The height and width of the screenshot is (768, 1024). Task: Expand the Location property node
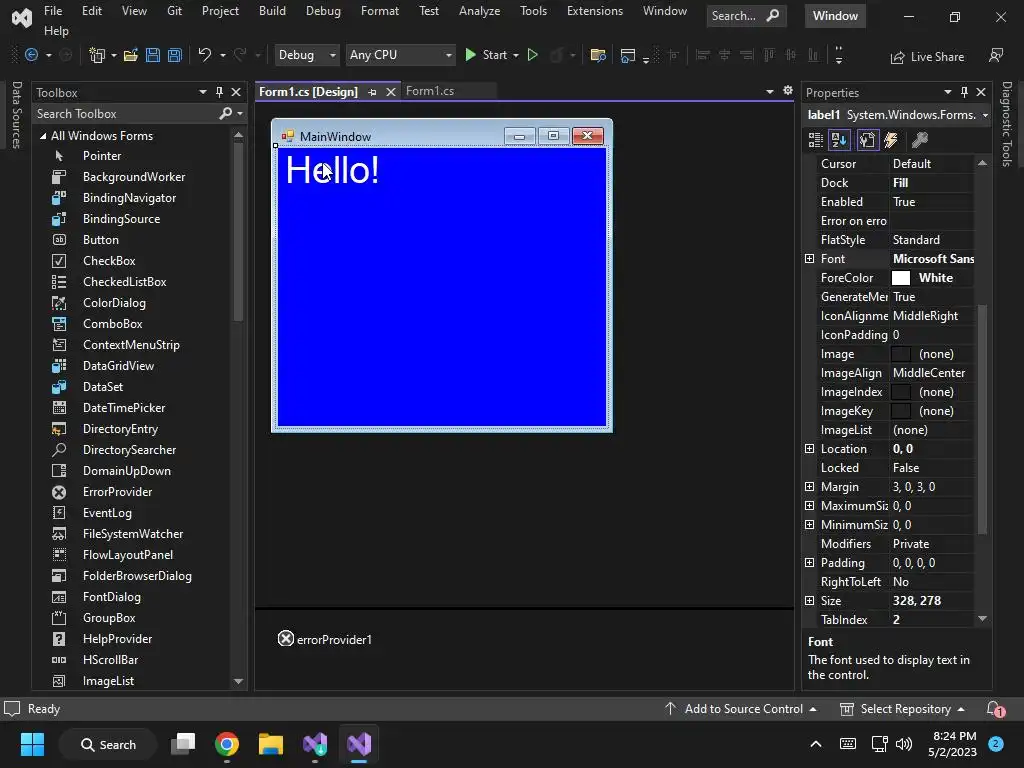click(x=809, y=449)
